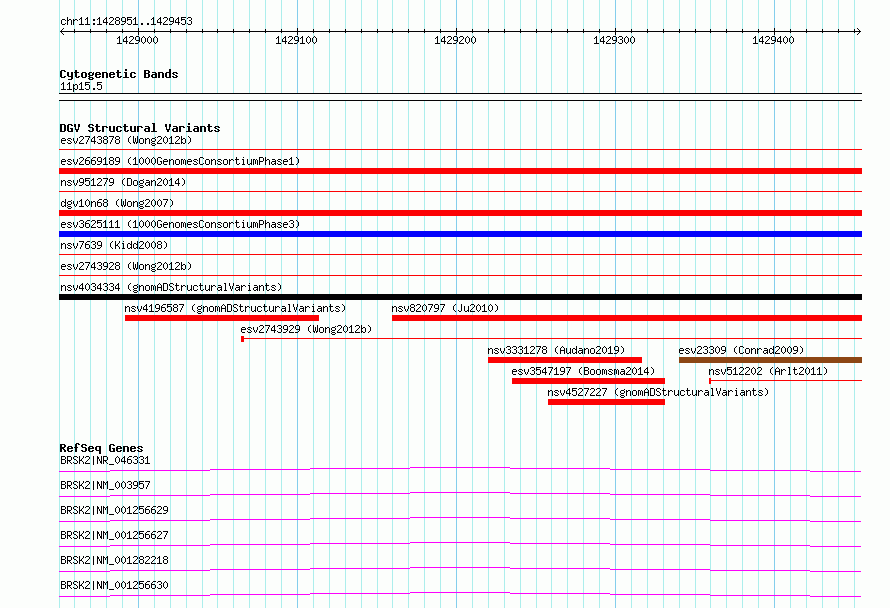The width and height of the screenshot is (890, 608).
Task: Click the RefSeq Genes track title
Action: pyautogui.click(x=101, y=448)
